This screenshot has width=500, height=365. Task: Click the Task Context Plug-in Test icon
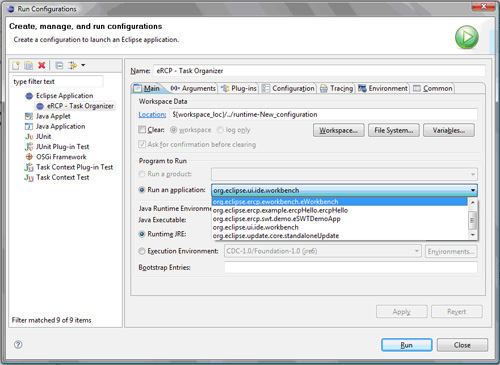pos(29,167)
